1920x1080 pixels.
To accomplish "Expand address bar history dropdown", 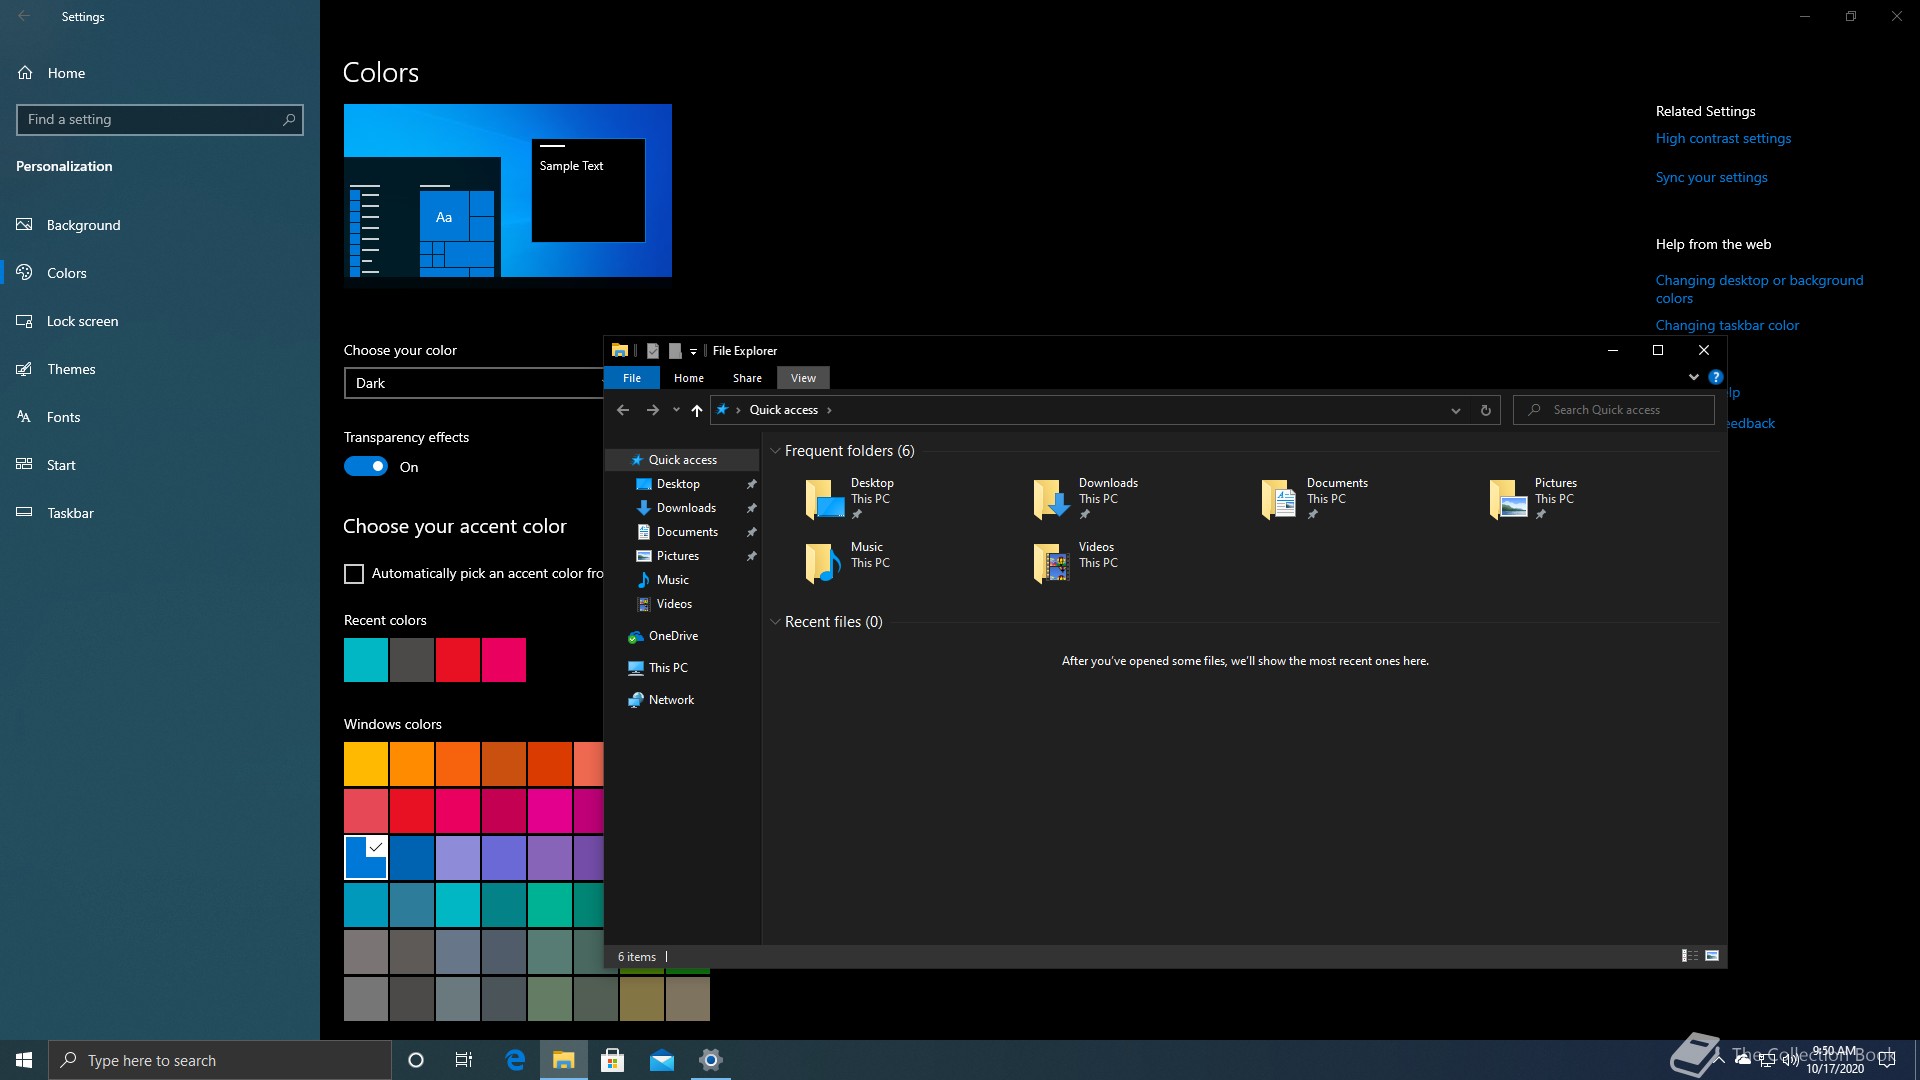I will click(1456, 410).
